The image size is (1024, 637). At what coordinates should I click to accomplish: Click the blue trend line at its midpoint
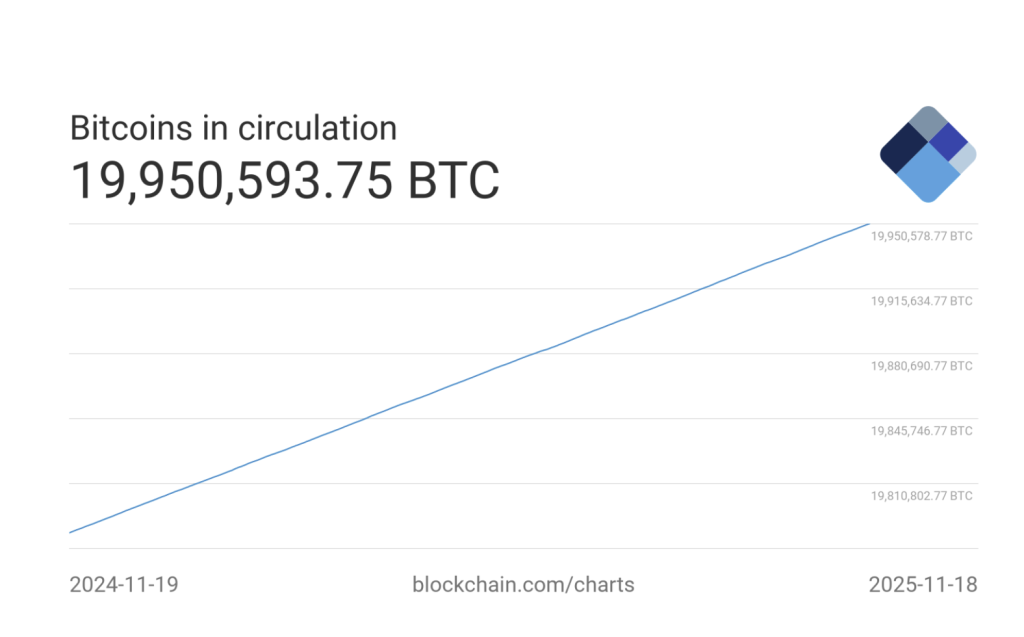[468, 378]
